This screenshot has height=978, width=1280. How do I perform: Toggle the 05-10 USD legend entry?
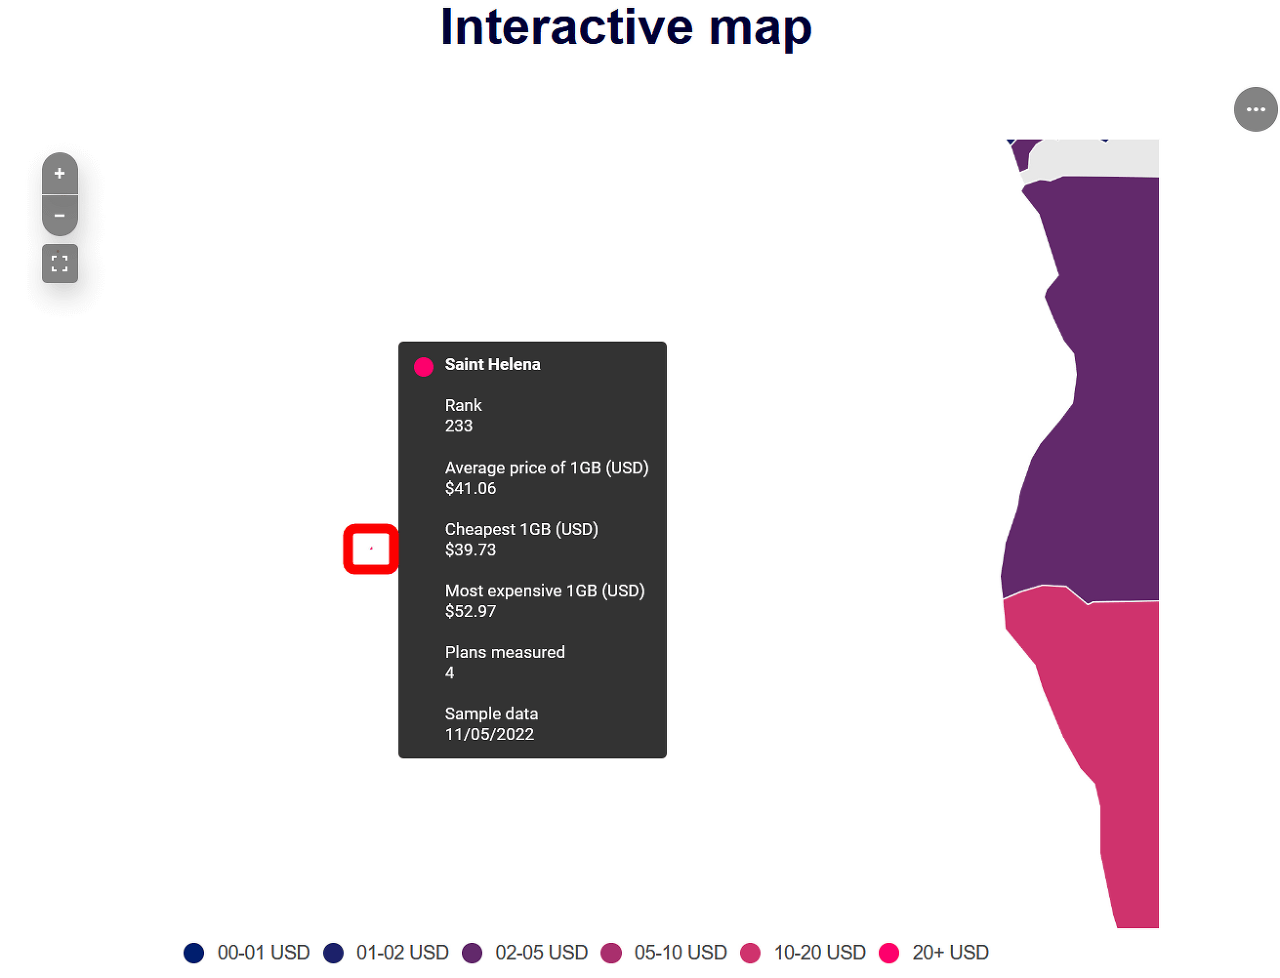[664, 953]
